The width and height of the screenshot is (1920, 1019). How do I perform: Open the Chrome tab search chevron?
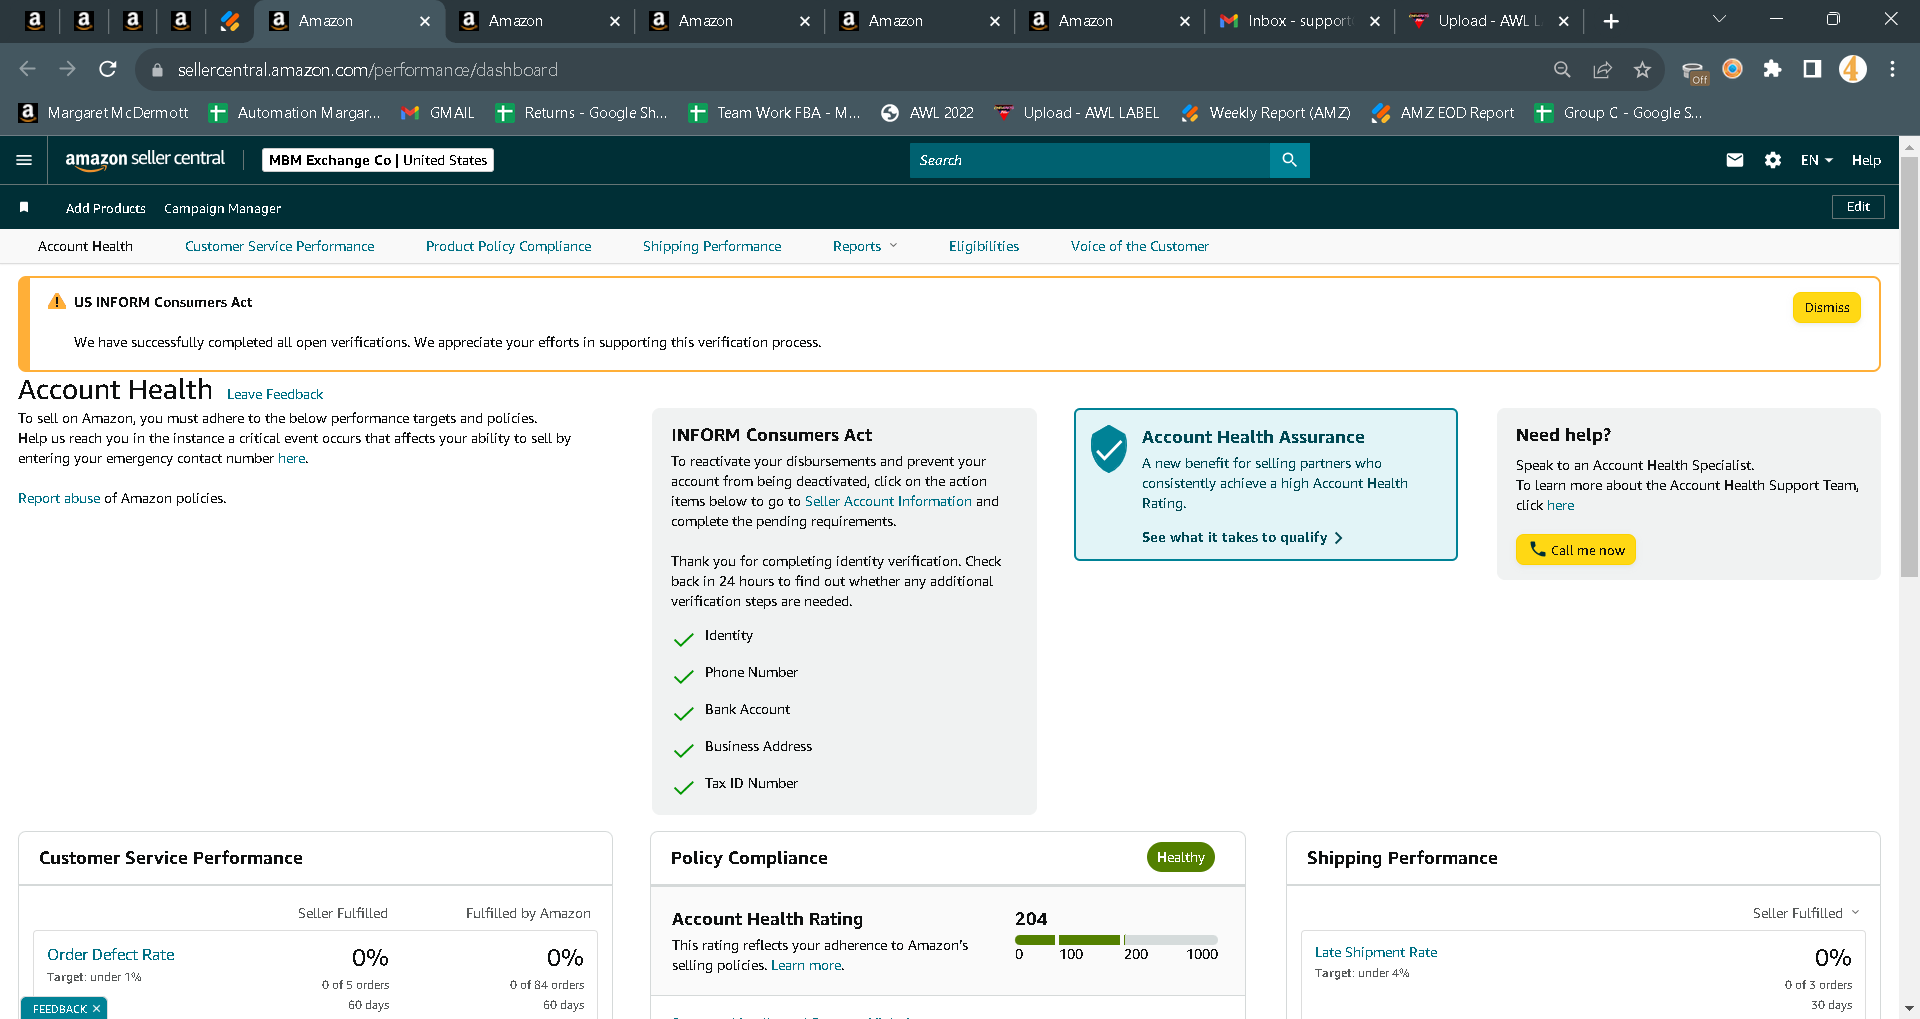point(1719,20)
